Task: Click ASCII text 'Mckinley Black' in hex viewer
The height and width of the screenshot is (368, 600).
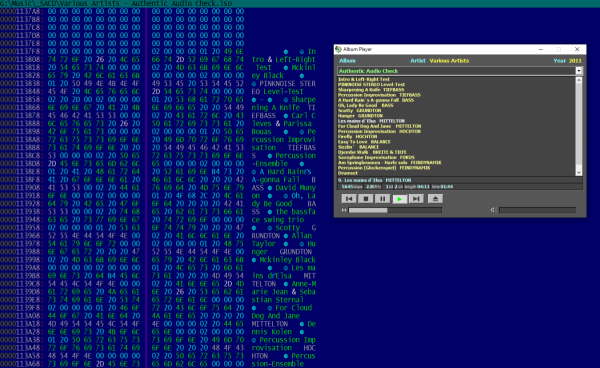Action: (x=287, y=260)
